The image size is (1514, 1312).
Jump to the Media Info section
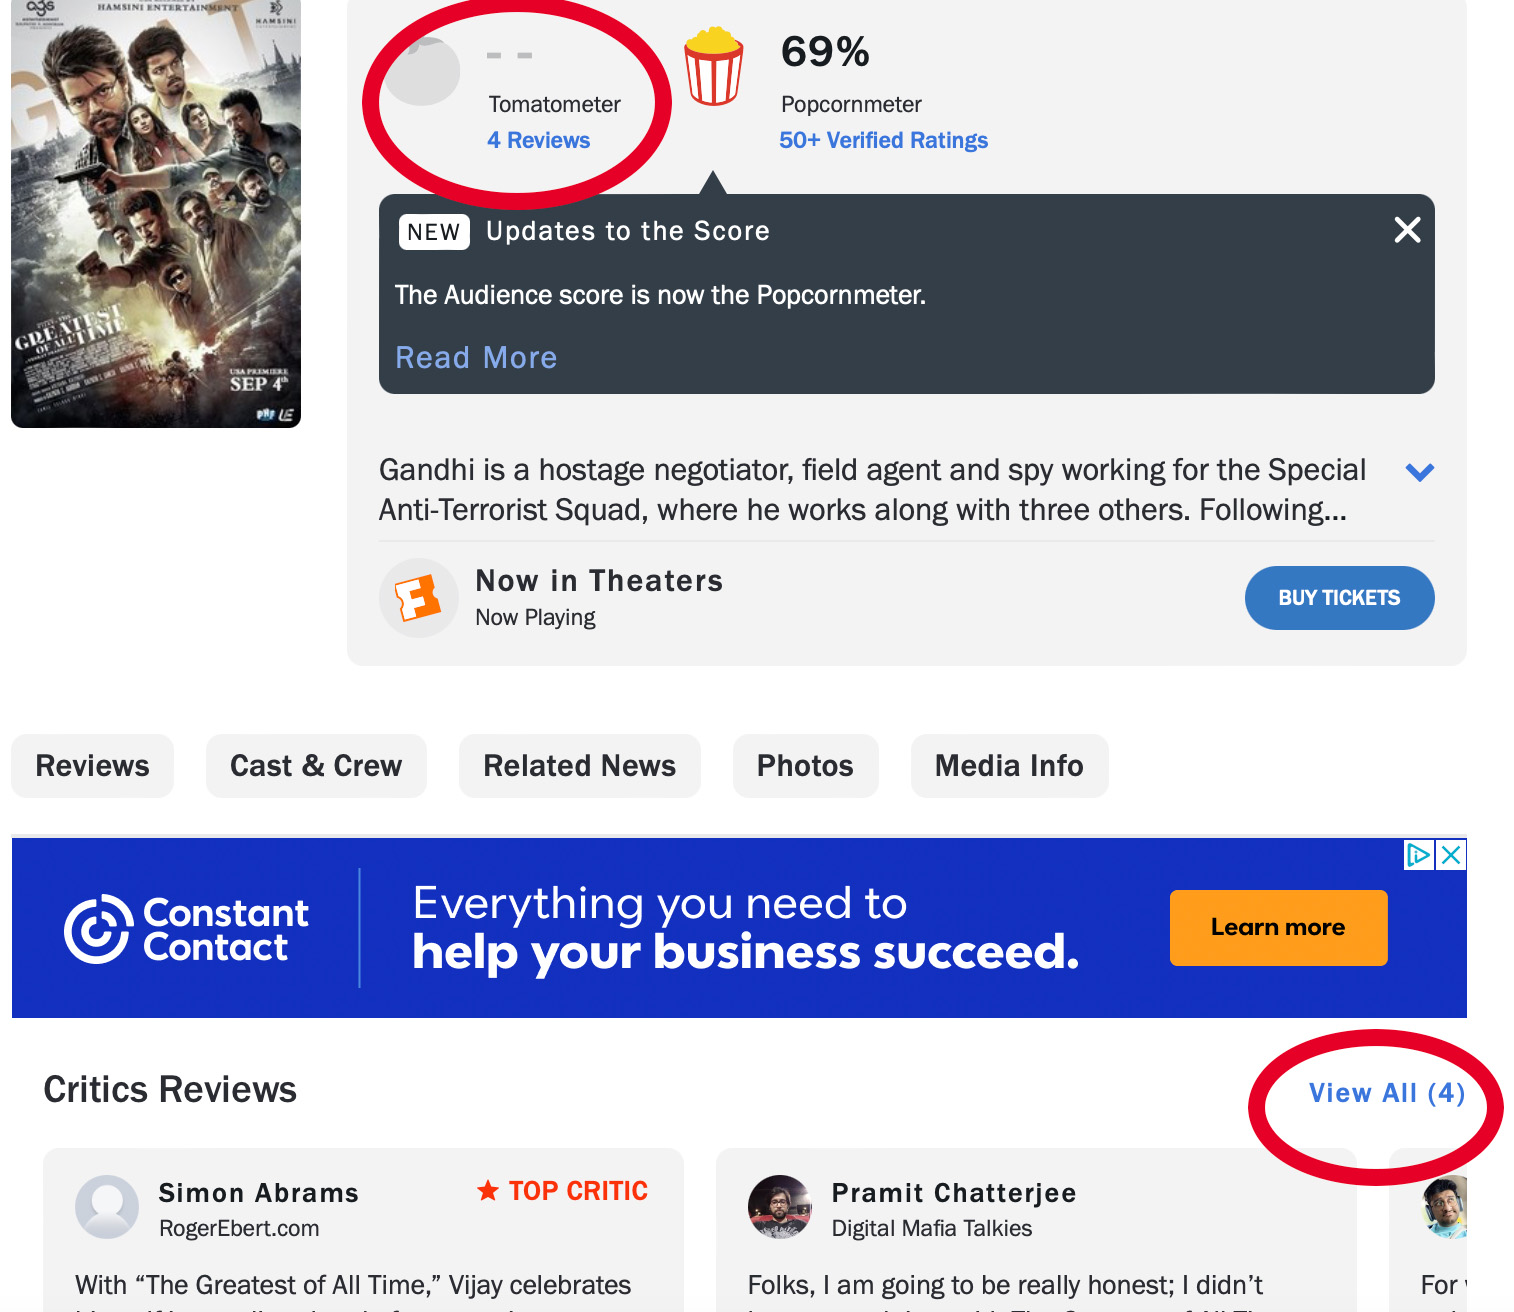pos(1009,766)
